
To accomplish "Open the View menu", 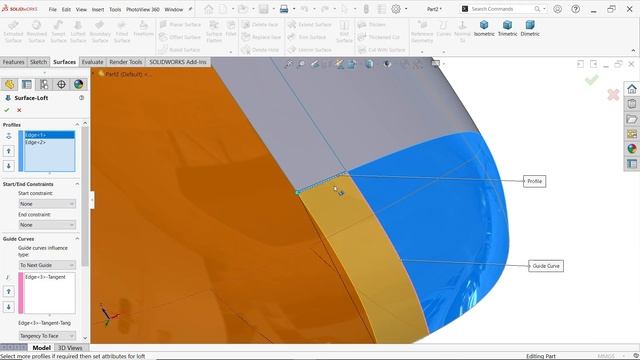I will tap(81, 9).
